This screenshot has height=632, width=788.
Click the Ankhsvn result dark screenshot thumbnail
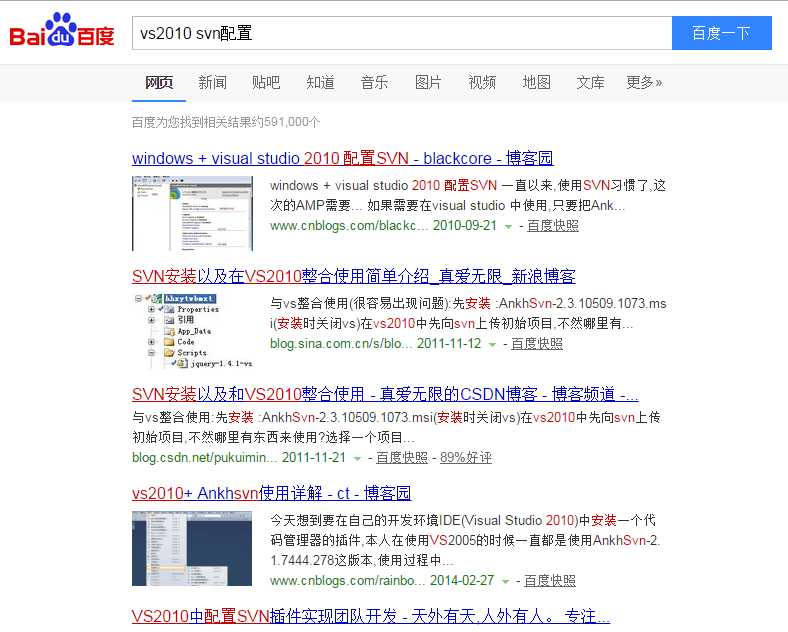tap(192, 549)
